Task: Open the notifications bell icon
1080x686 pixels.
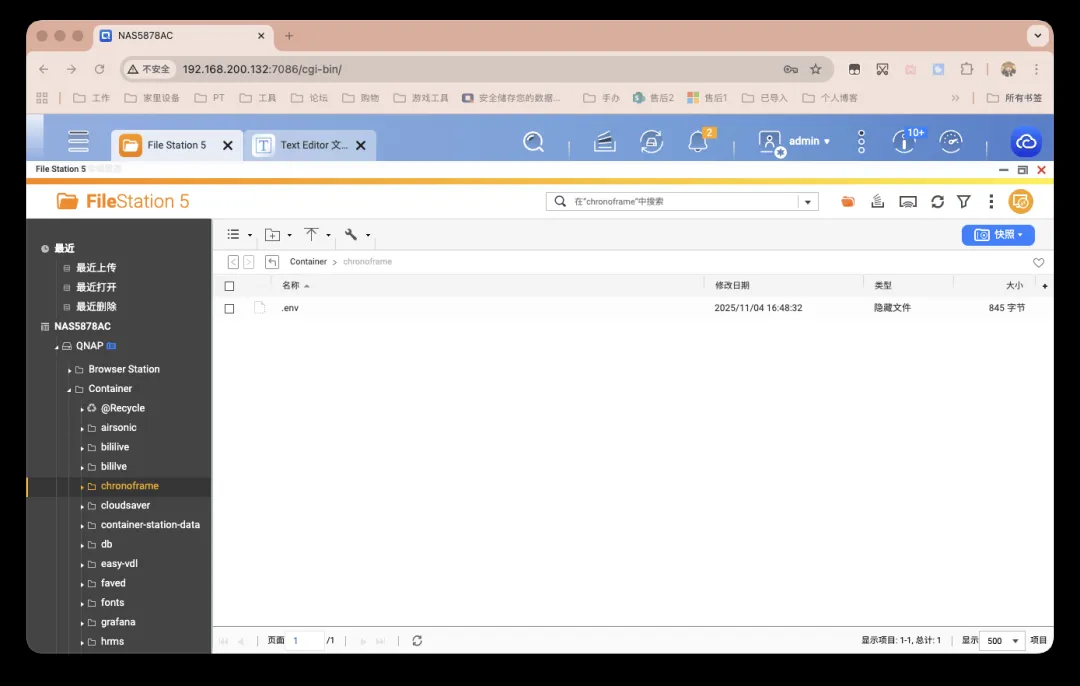Action: (698, 142)
